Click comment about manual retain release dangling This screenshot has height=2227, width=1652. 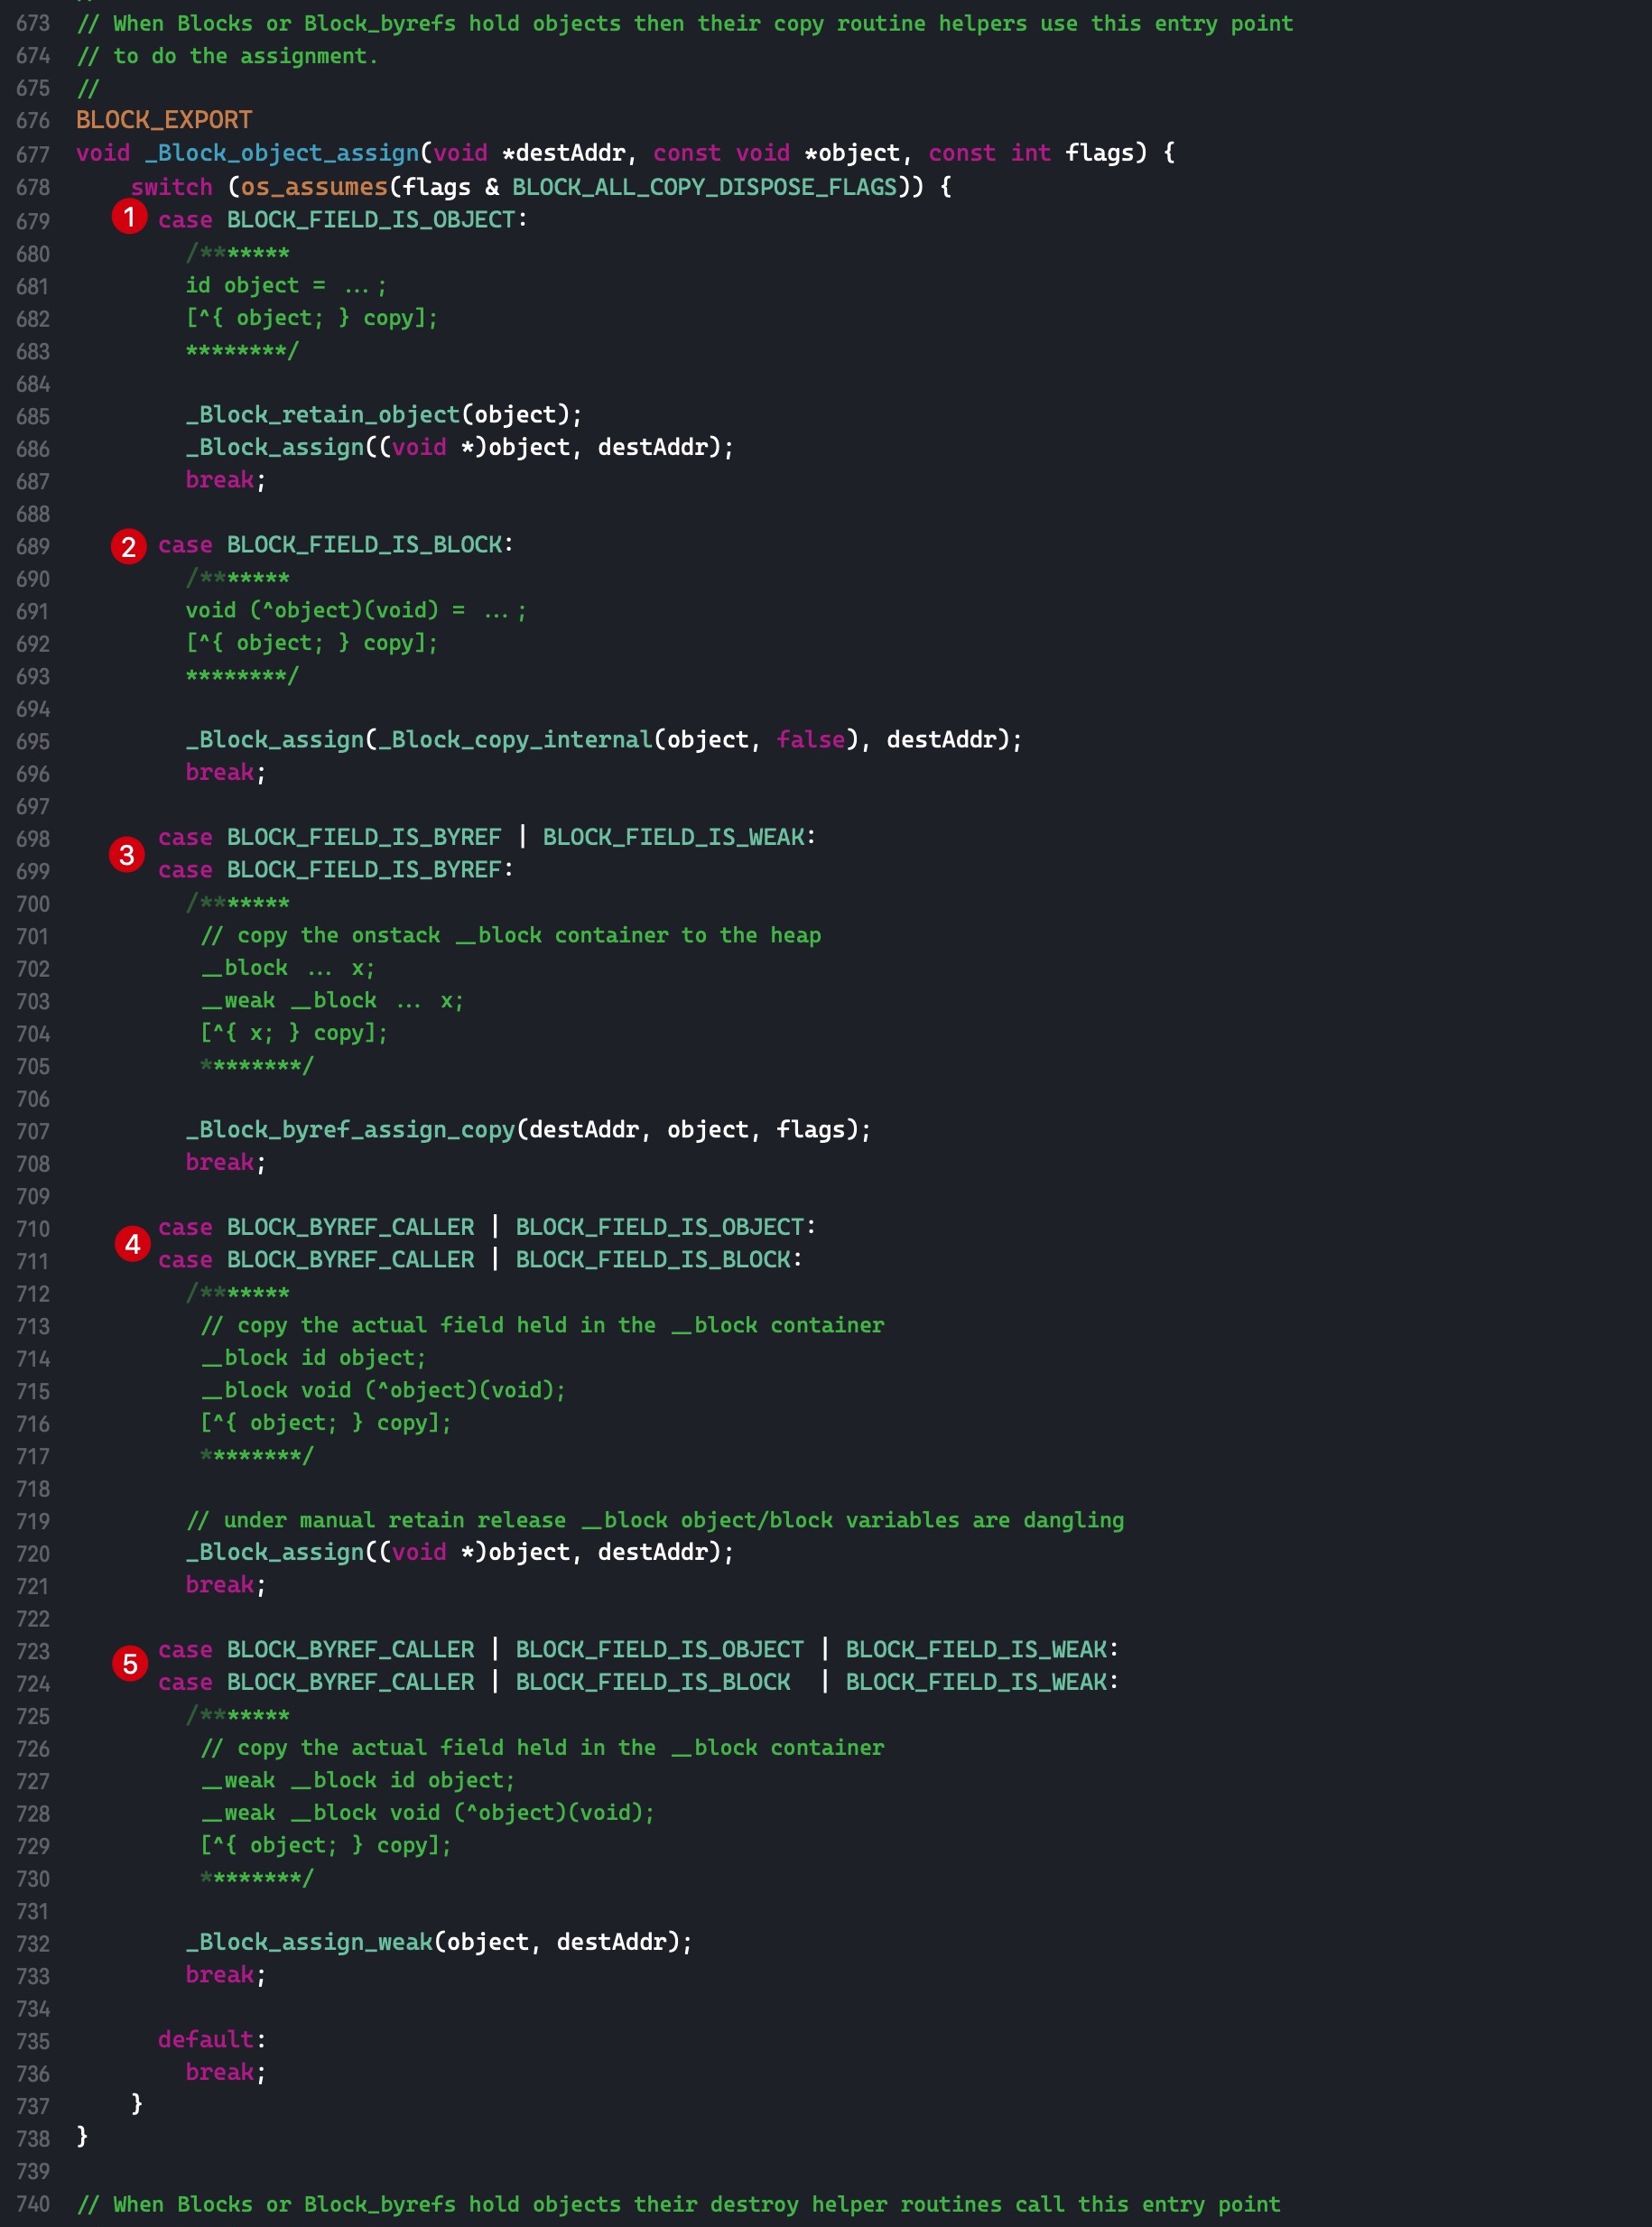pyautogui.click(x=655, y=1519)
